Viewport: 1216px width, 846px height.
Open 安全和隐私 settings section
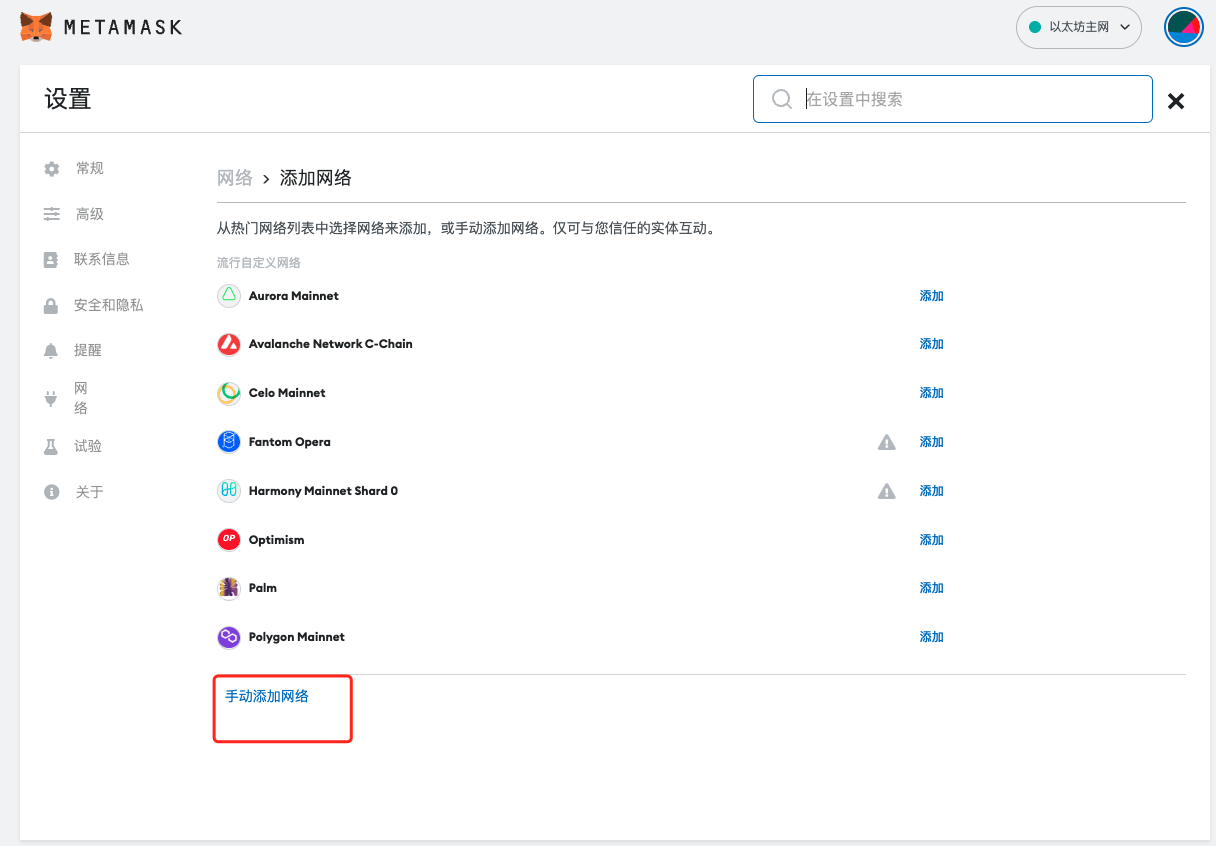pyautogui.click(x=108, y=305)
